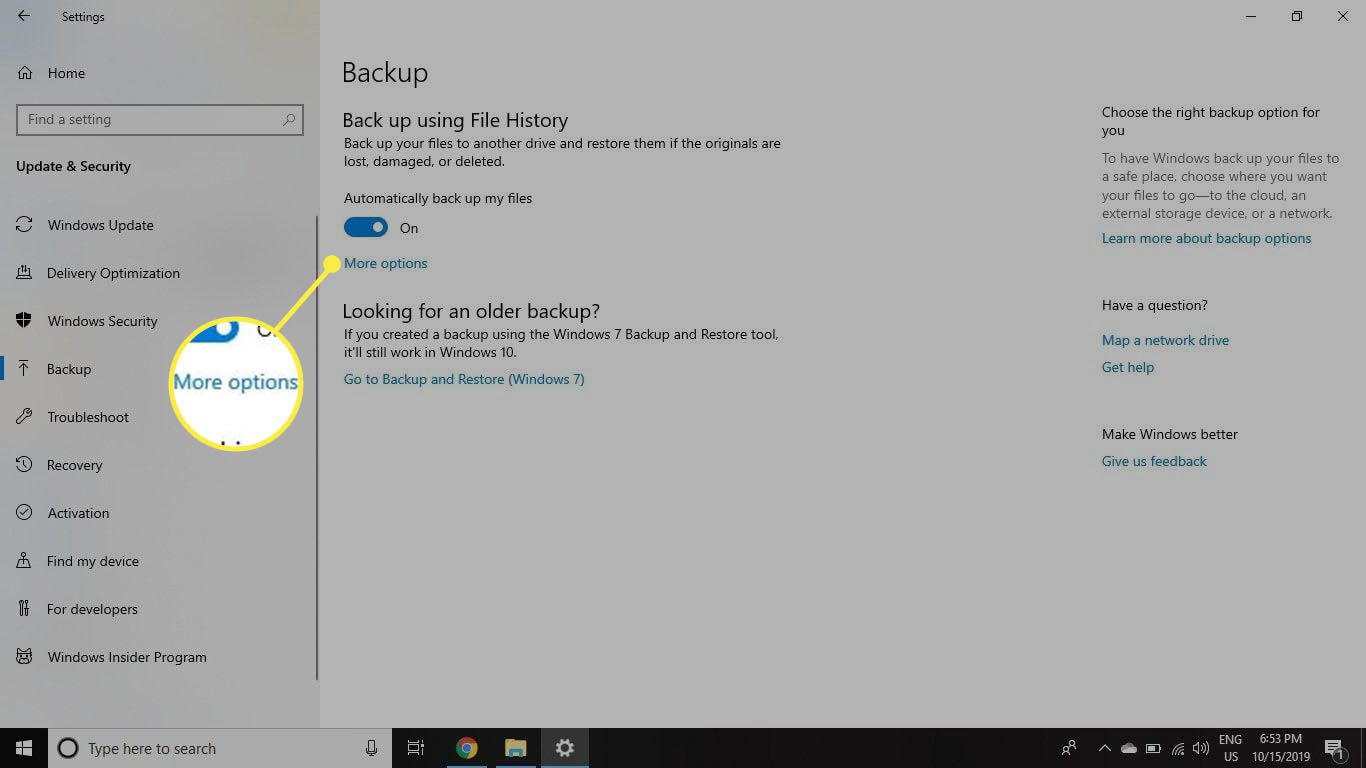Click the volume speaker tray icon
This screenshot has height=768, width=1366.
click(x=1200, y=748)
